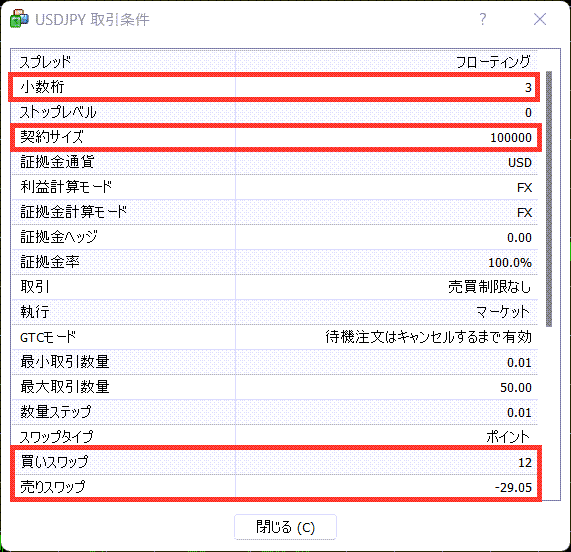
Task: Click the question mark help icon
Action: [483, 19]
